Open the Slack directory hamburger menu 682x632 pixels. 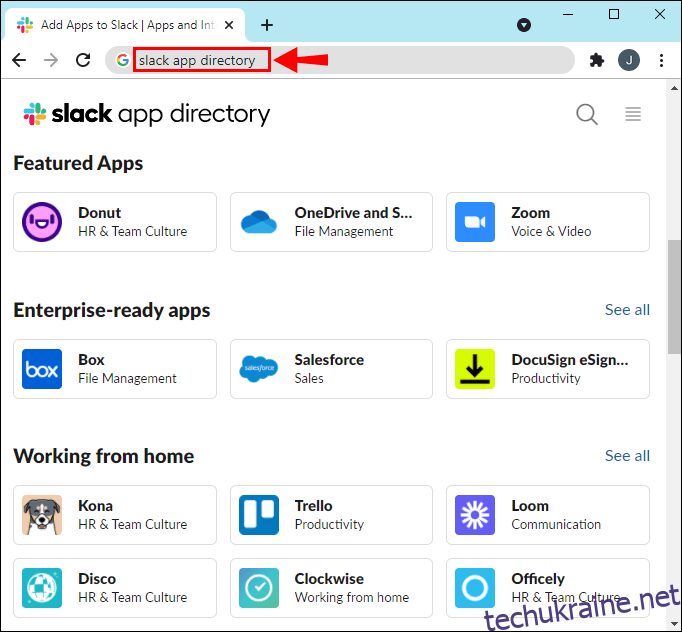click(x=633, y=114)
